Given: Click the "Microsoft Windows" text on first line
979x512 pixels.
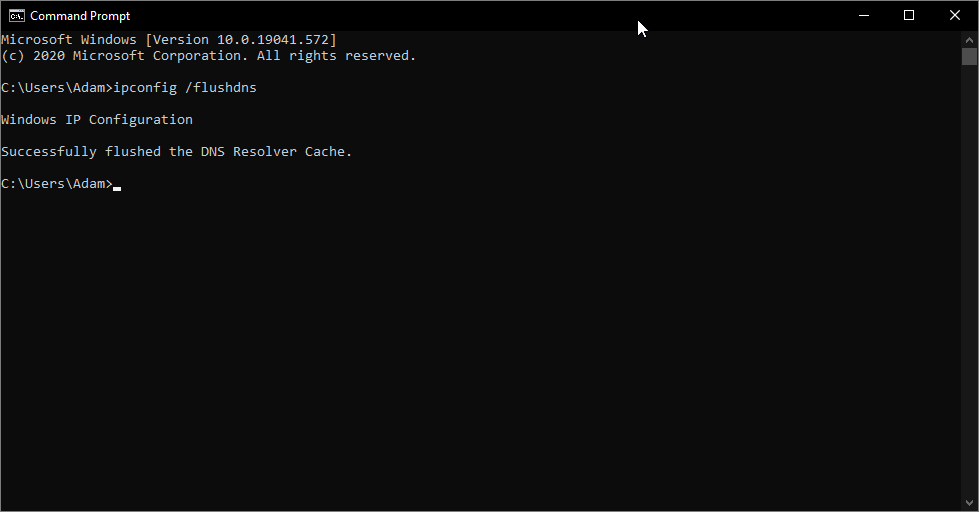Looking at the screenshot, I should [x=69, y=40].
